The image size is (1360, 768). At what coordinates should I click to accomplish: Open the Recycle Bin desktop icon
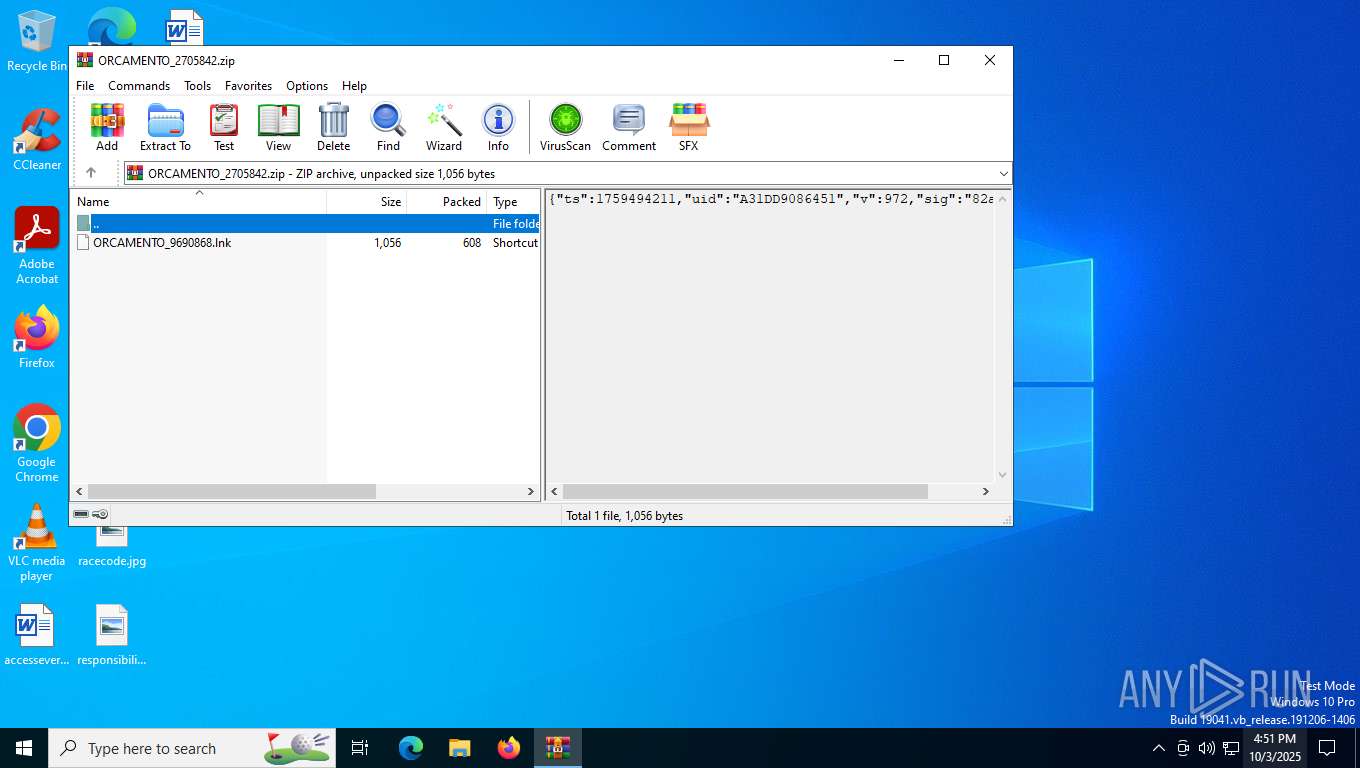(x=37, y=40)
